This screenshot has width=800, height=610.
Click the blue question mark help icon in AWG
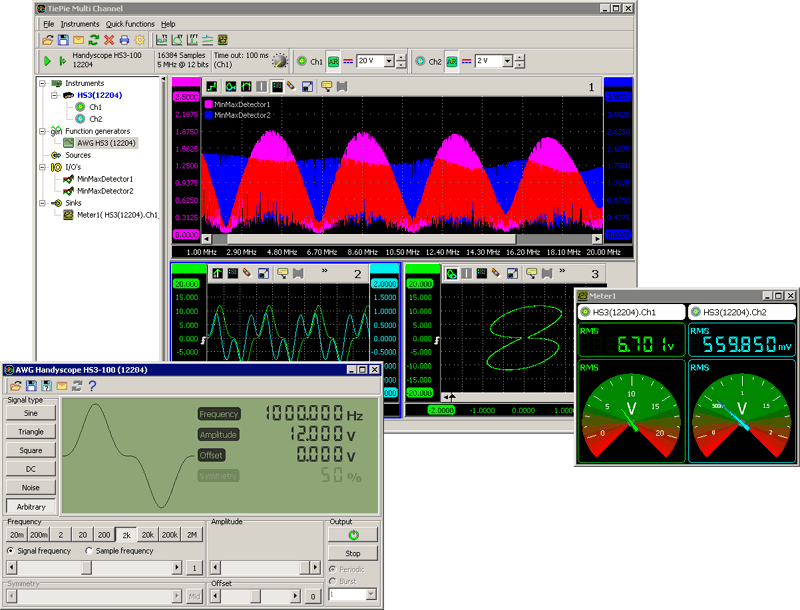pyautogui.click(x=92, y=386)
